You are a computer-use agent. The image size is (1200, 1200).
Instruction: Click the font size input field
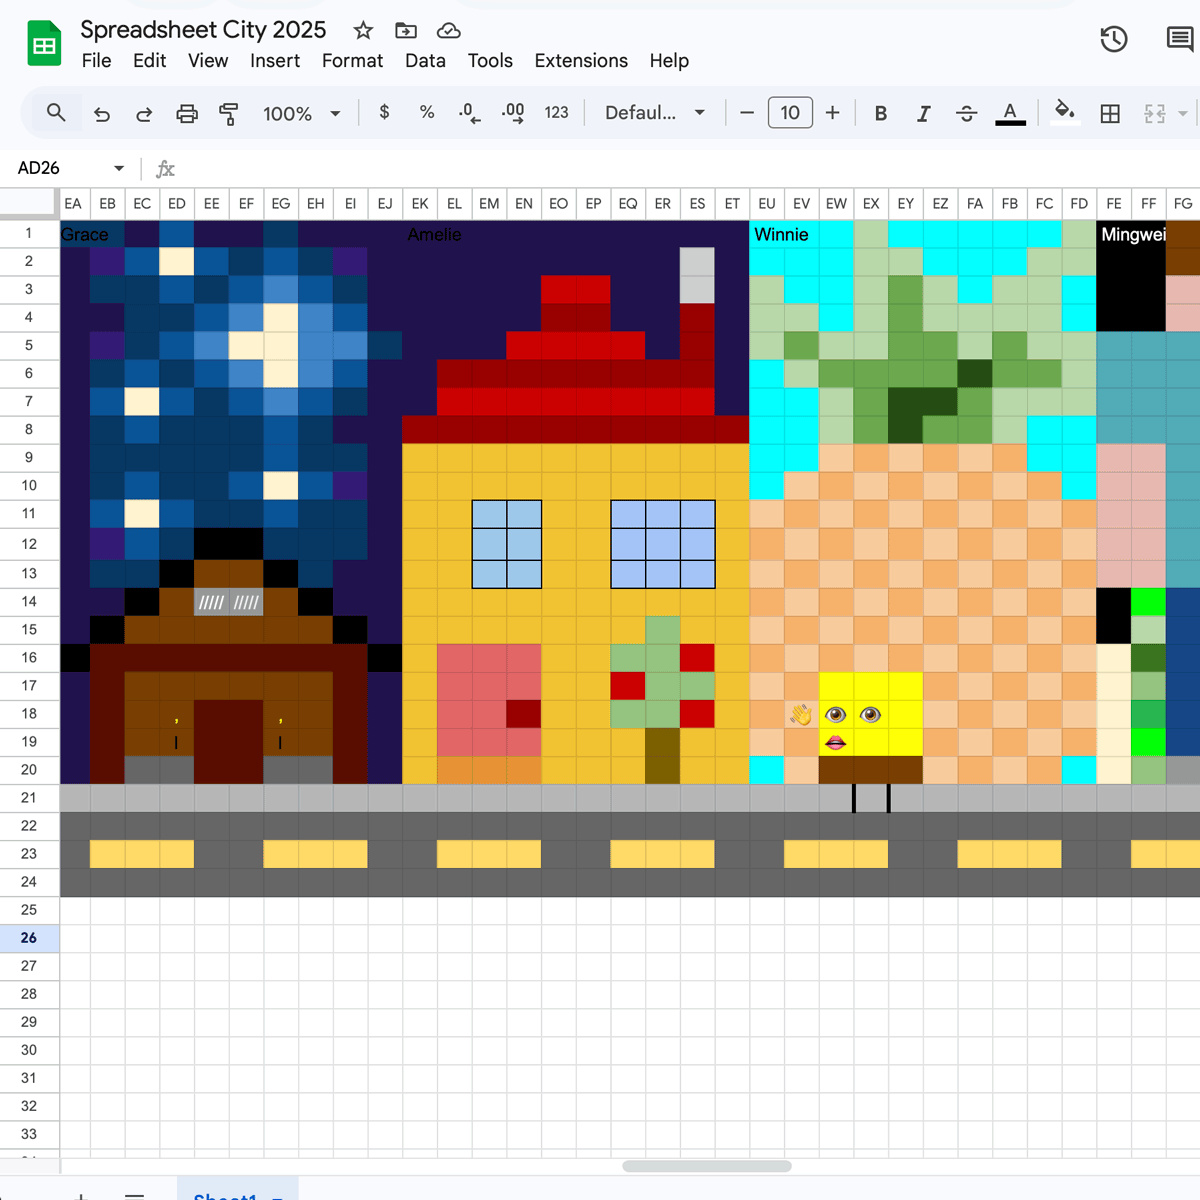pos(790,113)
